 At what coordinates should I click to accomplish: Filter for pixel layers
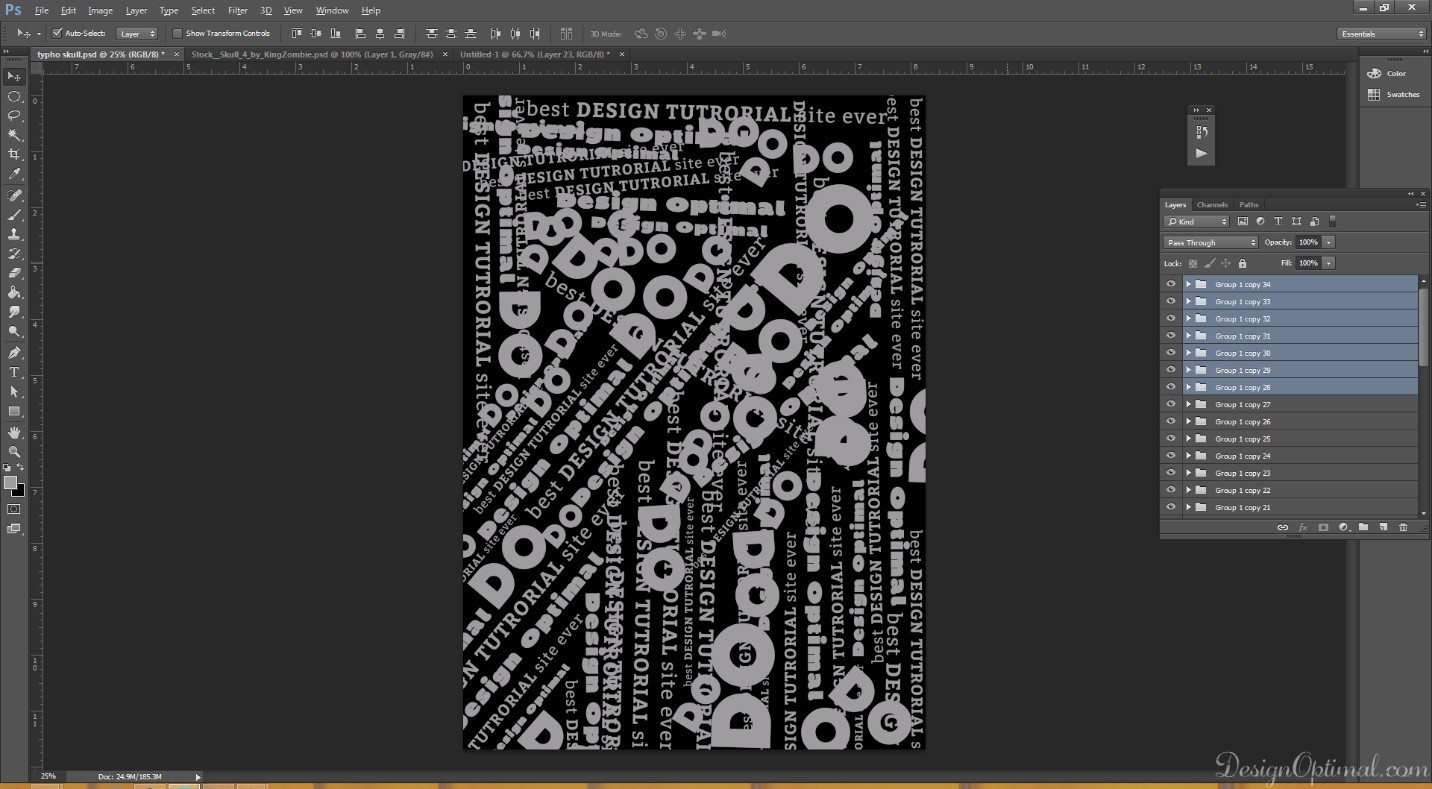1243,221
